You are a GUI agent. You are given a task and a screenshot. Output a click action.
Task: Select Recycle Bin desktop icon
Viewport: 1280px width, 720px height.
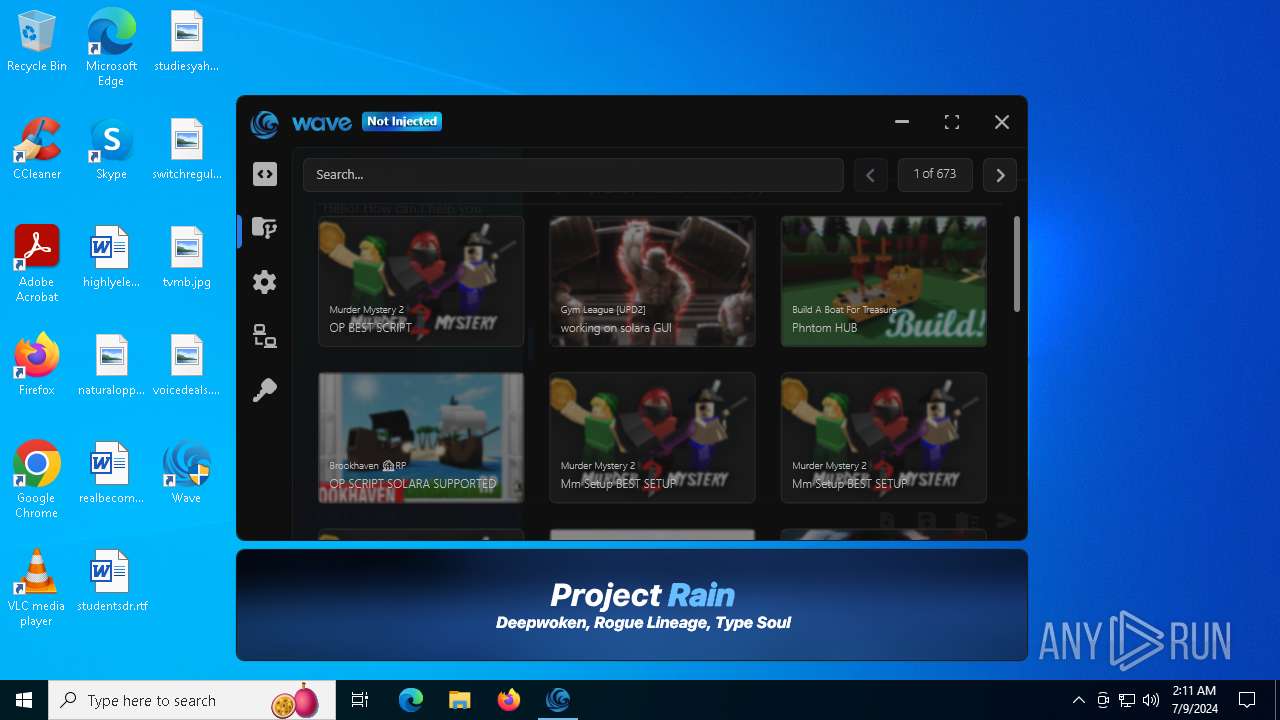[x=37, y=42]
